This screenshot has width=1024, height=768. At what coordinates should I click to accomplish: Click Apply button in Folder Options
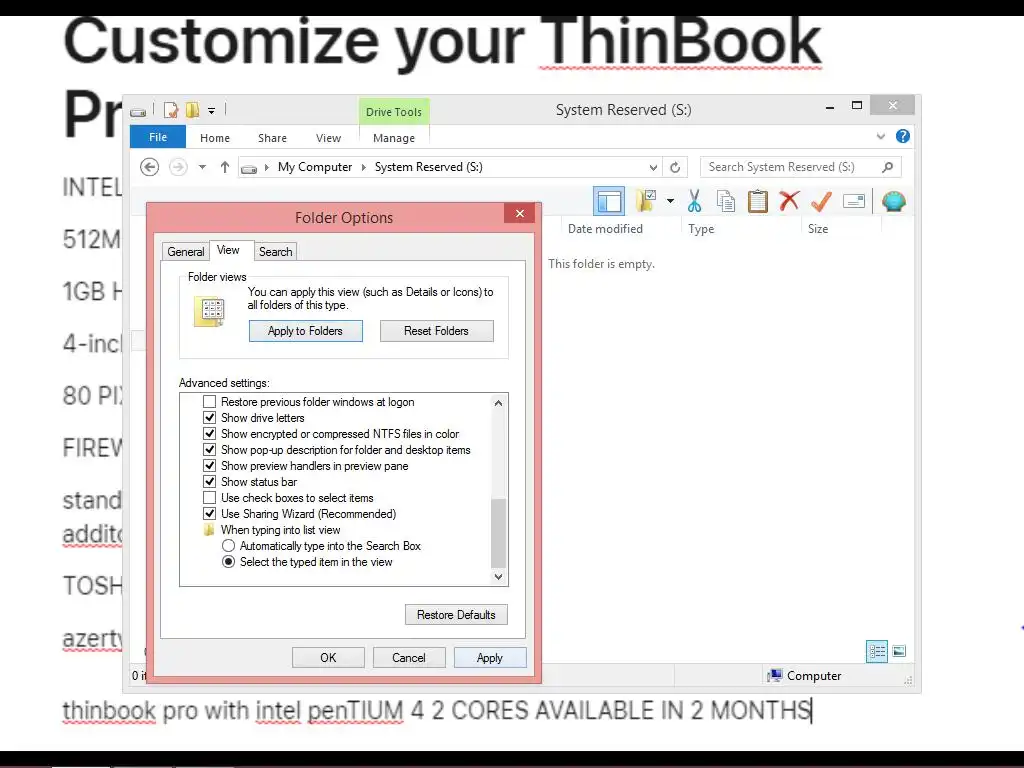490,658
